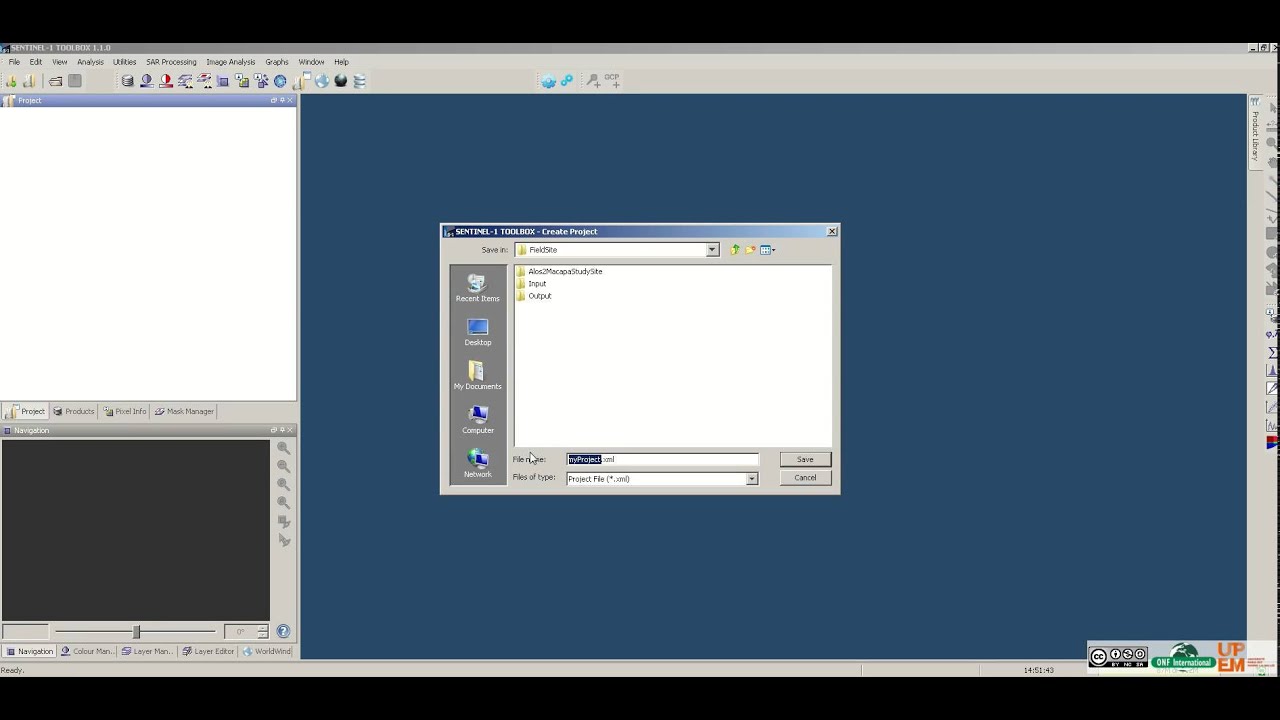Click the grey square save icon in toolbar
The image size is (1280, 720).
click(74, 81)
